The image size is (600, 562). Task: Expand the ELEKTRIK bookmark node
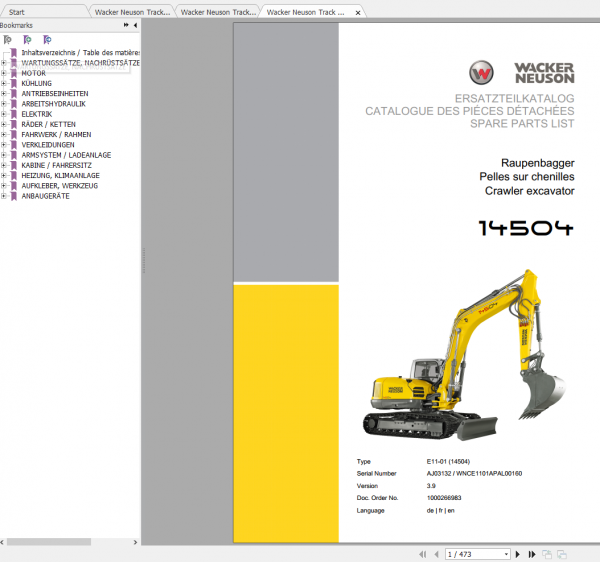click(4, 114)
